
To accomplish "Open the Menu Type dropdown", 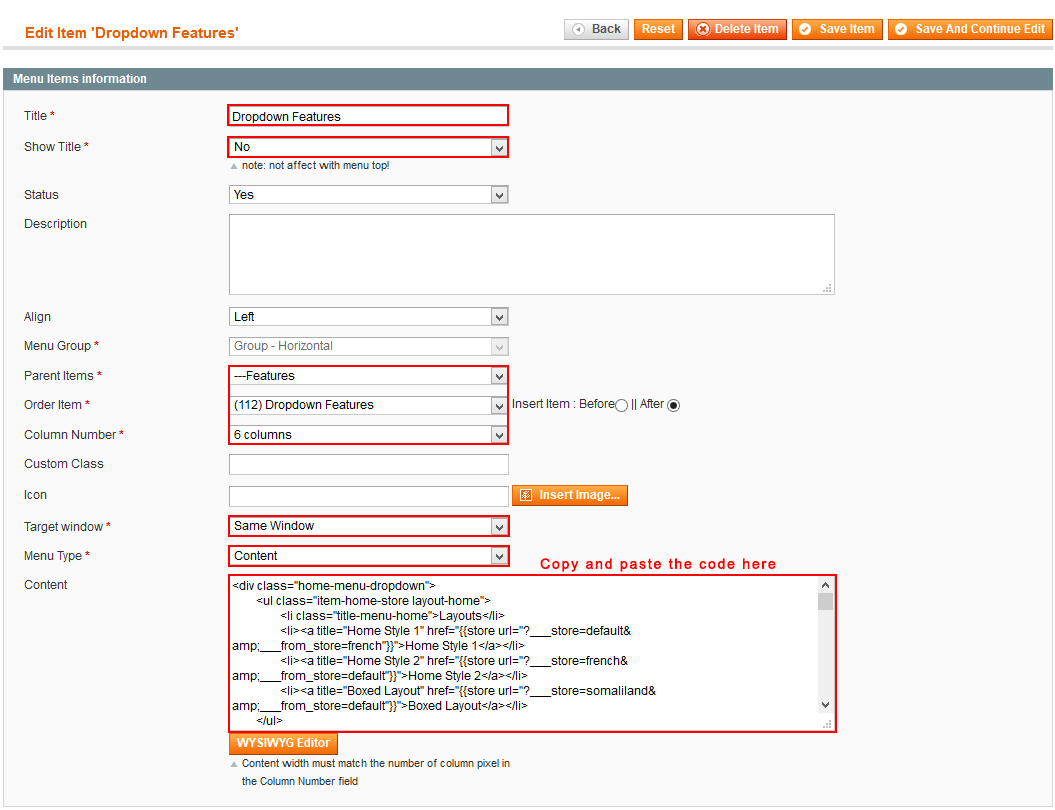I will point(368,556).
